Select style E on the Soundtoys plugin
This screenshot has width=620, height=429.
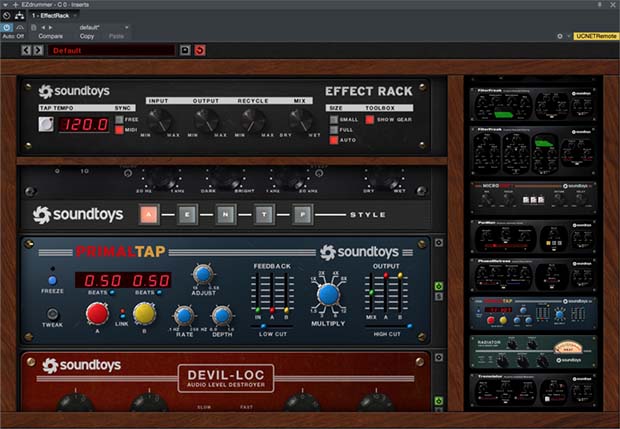pos(187,215)
